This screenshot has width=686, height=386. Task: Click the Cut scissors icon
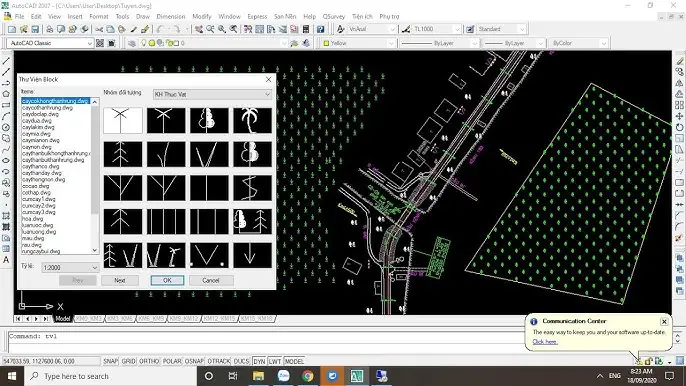(x=99, y=29)
